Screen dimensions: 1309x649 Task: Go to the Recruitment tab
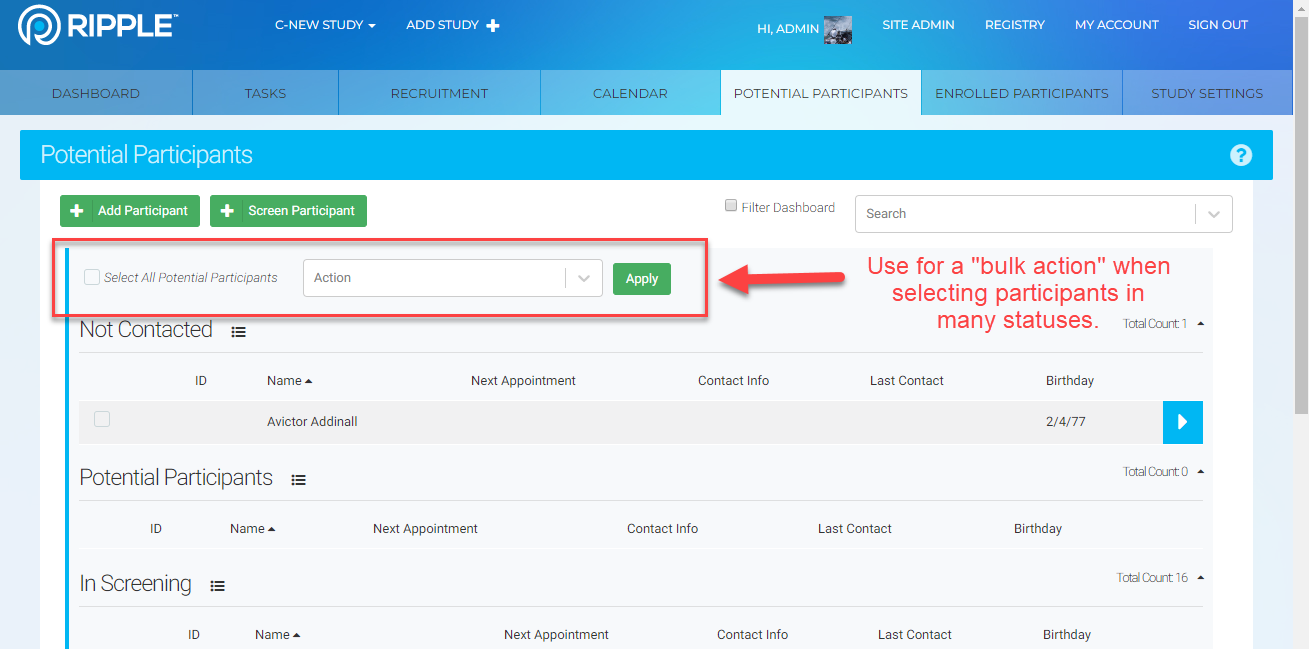tap(439, 93)
